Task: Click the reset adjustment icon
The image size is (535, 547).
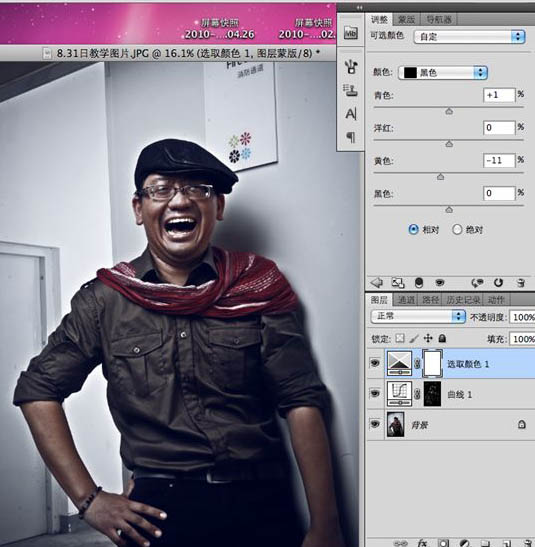Action: coord(498,283)
